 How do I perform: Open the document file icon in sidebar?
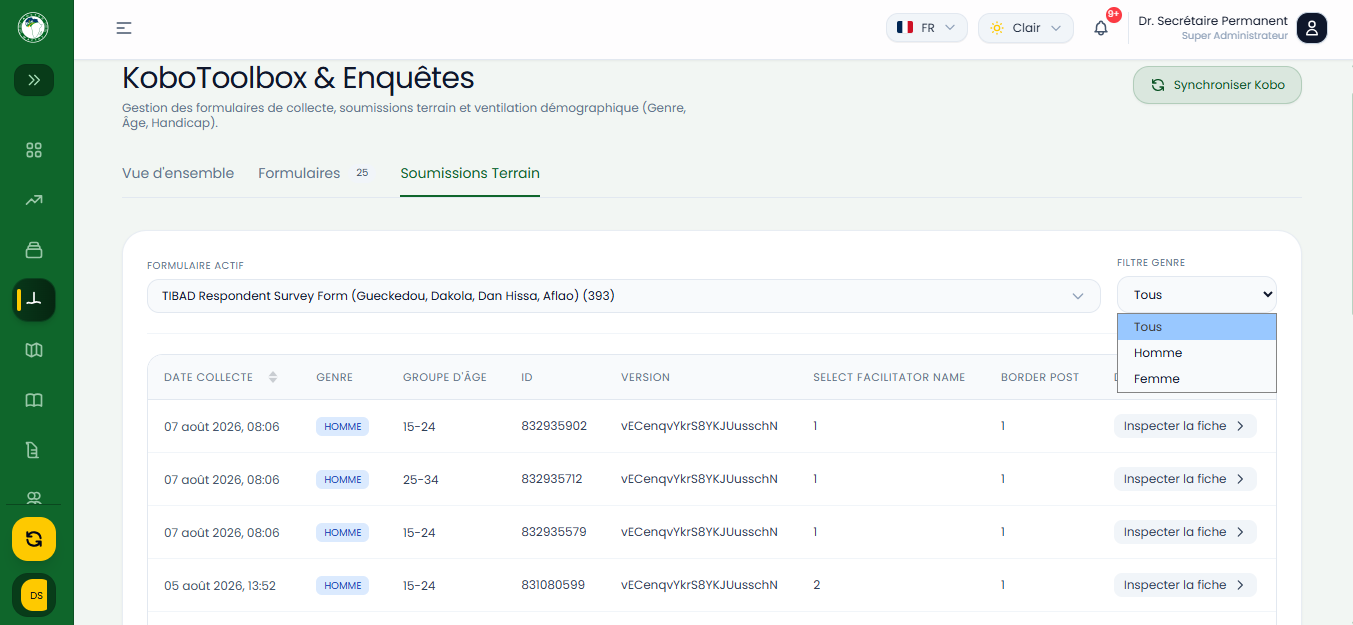tap(34, 450)
